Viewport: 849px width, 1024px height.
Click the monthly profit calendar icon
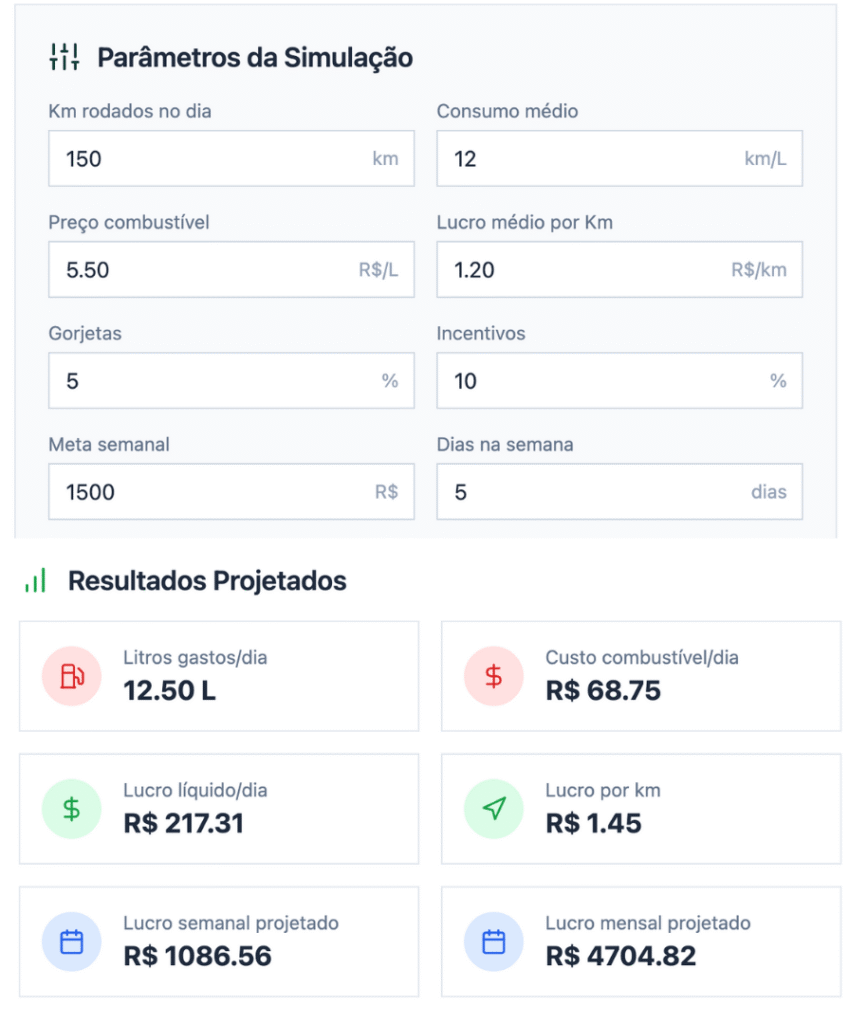(494, 942)
